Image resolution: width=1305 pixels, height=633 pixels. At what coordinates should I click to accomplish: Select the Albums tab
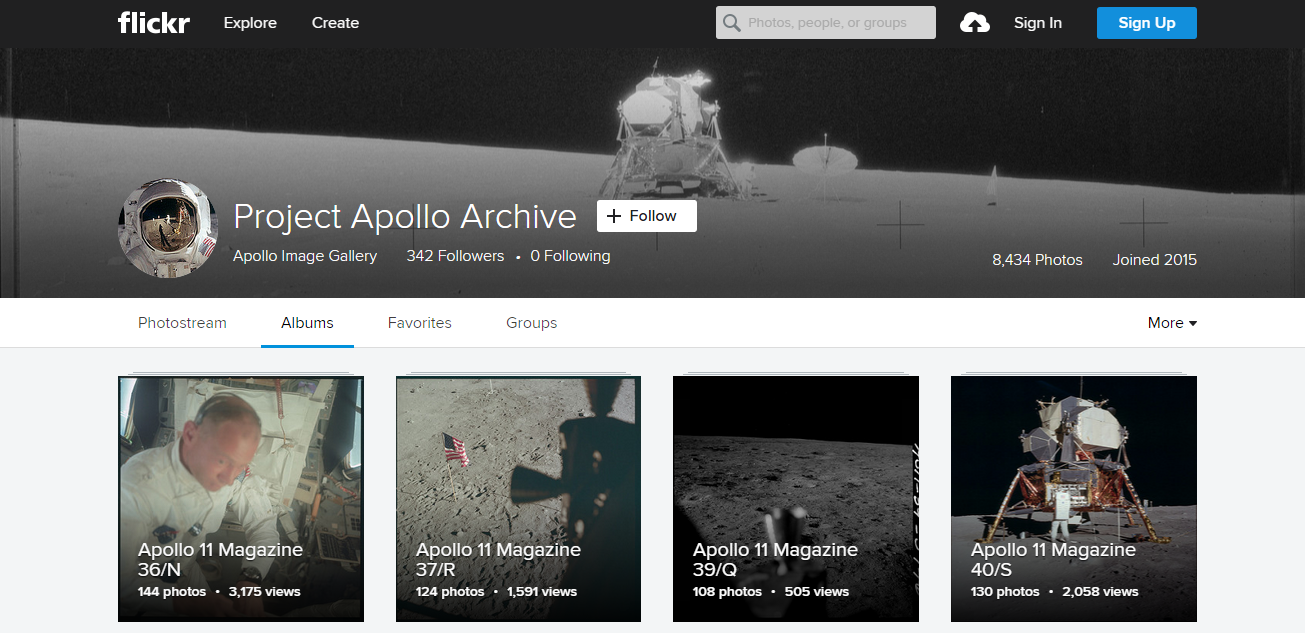tap(307, 323)
